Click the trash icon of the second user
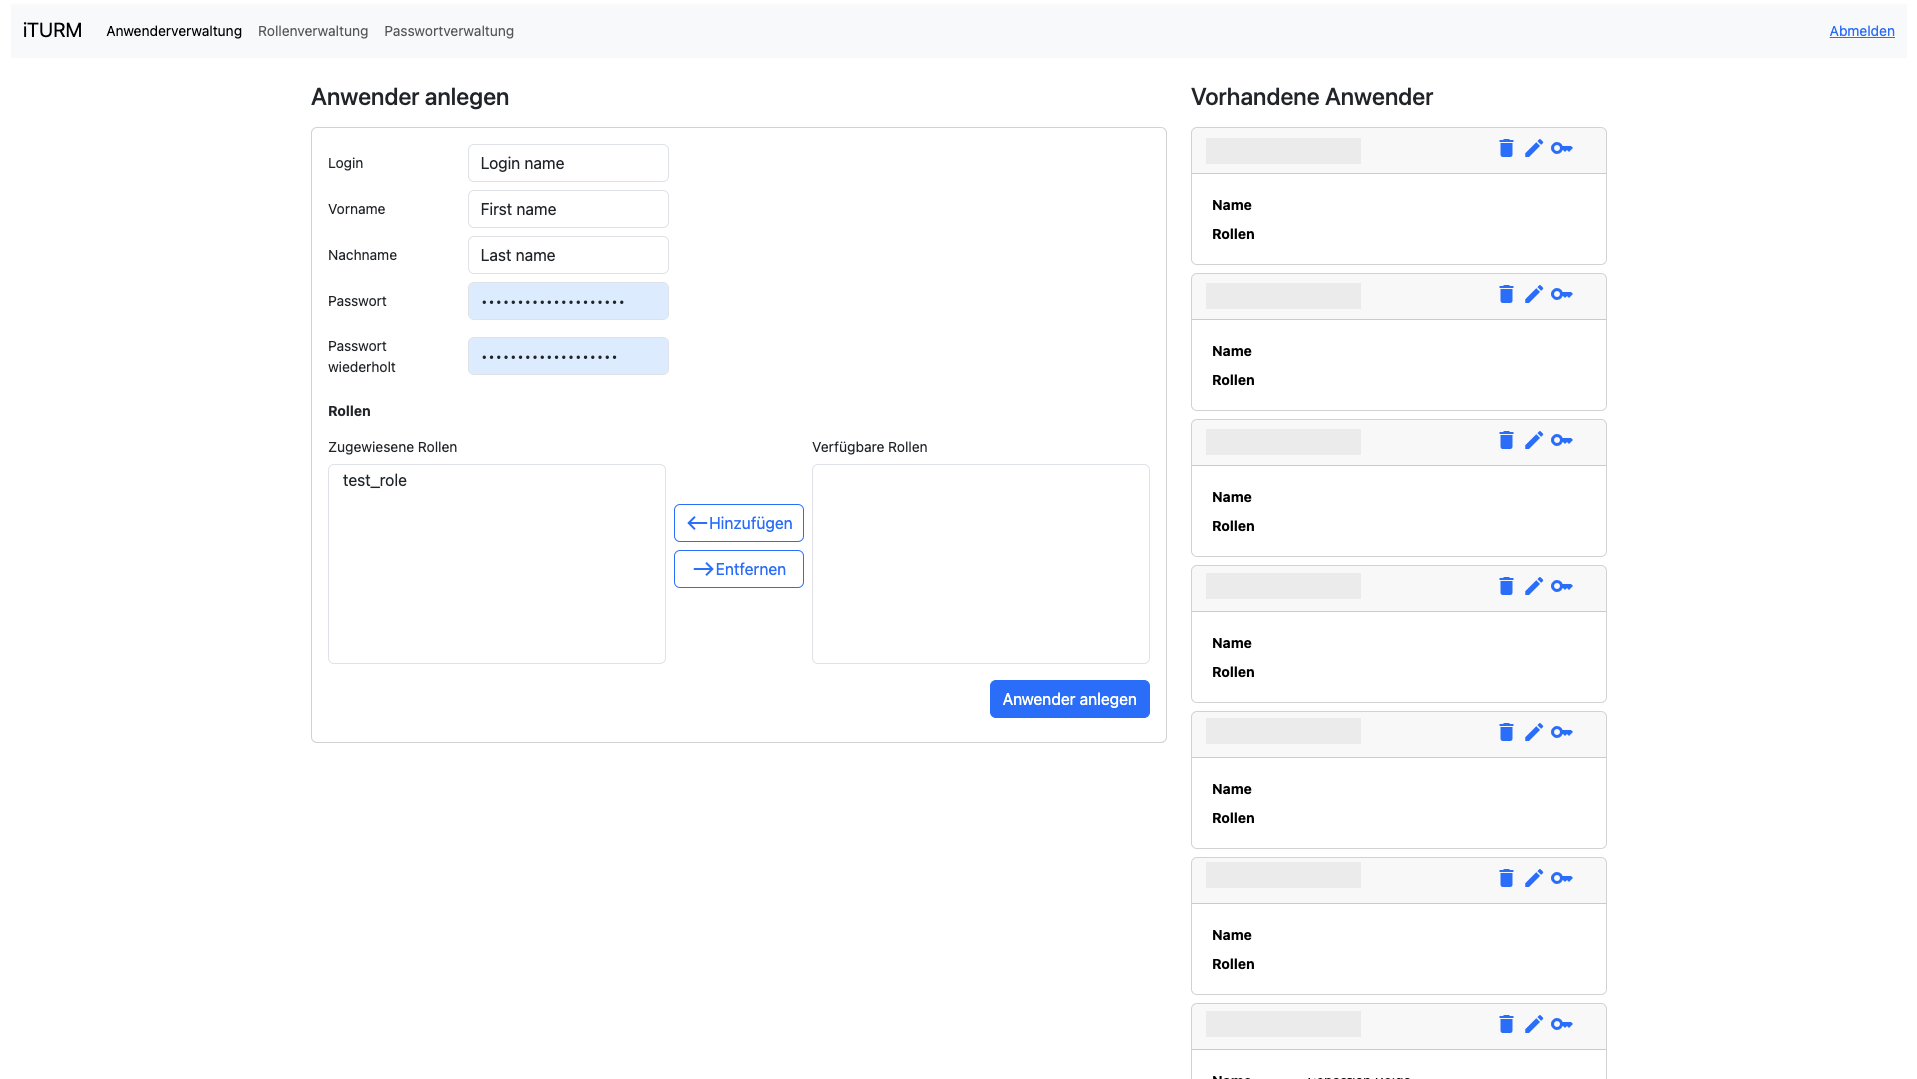 pyautogui.click(x=1505, y=294)
